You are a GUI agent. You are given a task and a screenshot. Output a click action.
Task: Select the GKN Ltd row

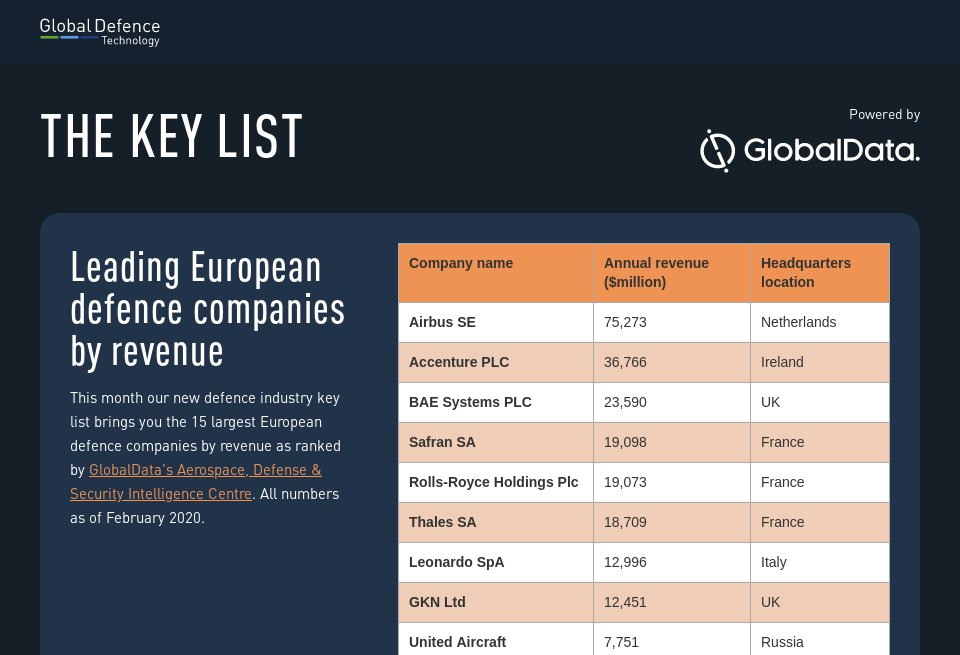(437, 602)
